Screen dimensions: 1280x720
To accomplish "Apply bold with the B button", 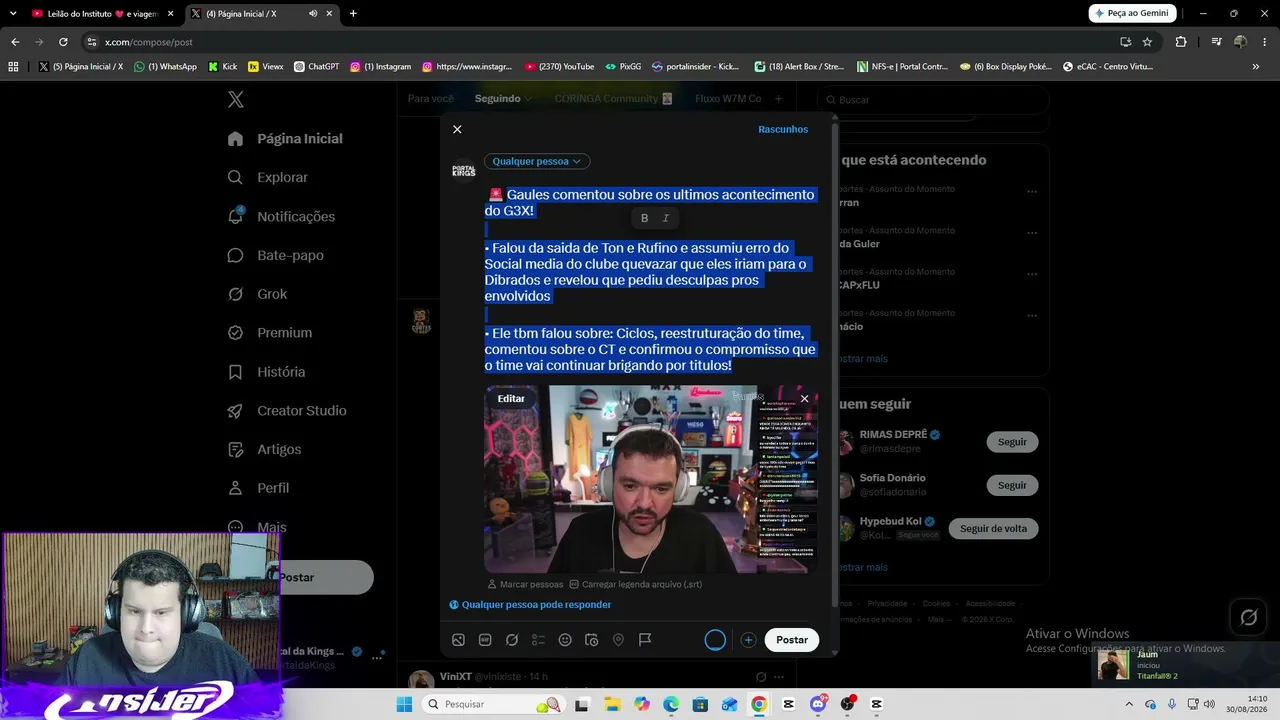I will coord(644,218).
